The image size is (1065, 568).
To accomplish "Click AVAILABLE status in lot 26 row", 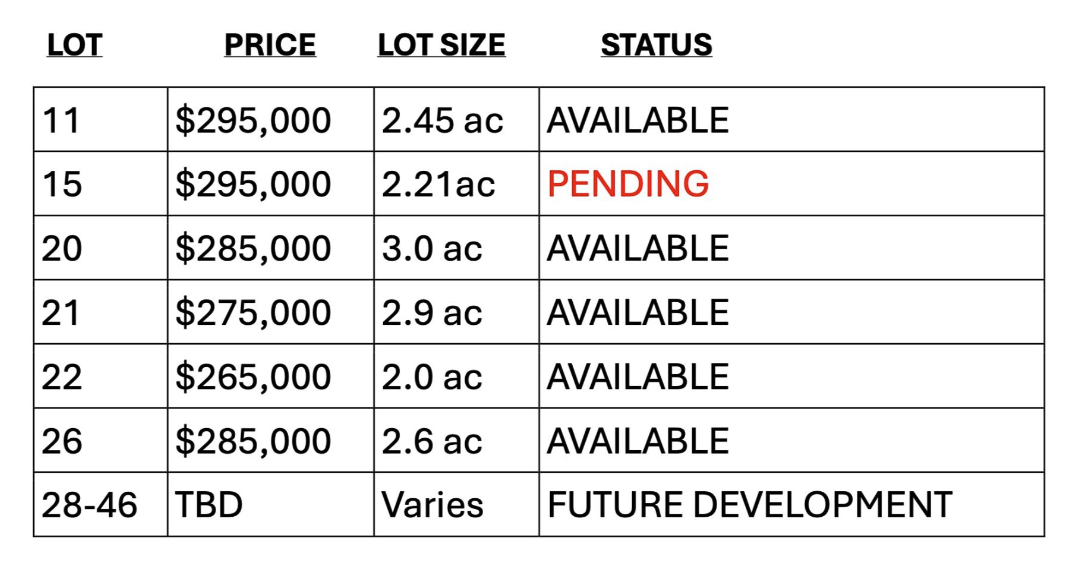I will pyautogui.click(x=638, y=441).
